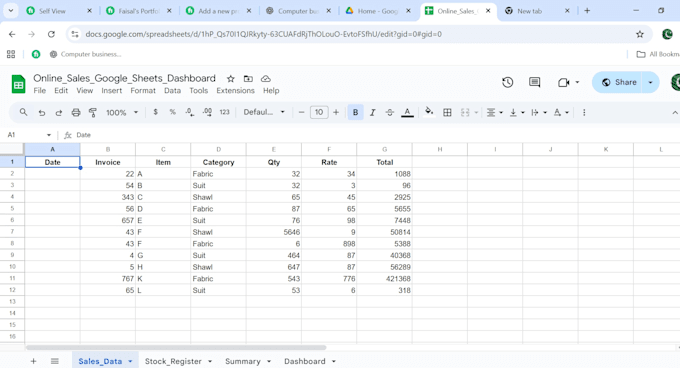Switch to Summary sheet tab
This screenshot has width=680, height=368.
(x=242, y=361)
